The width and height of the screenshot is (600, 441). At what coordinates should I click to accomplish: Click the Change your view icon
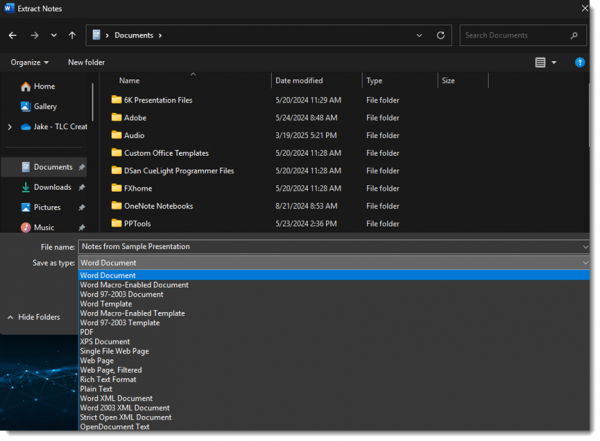pos(540,62)
